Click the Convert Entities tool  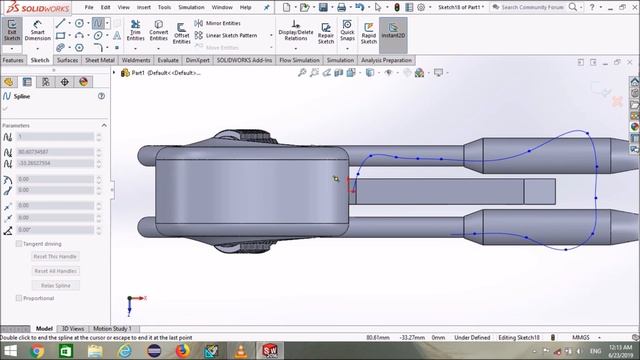click(158, 30)
